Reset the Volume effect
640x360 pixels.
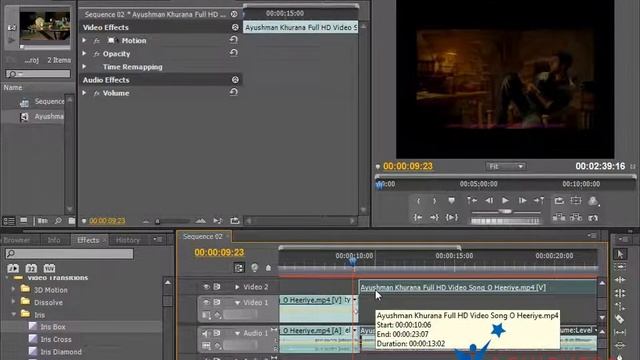pyautogui.click(x=233, y=92)
